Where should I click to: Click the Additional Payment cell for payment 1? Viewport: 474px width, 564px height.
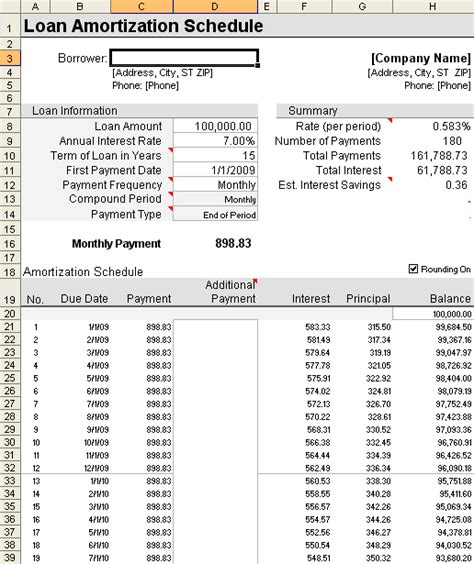pos(215,327)
